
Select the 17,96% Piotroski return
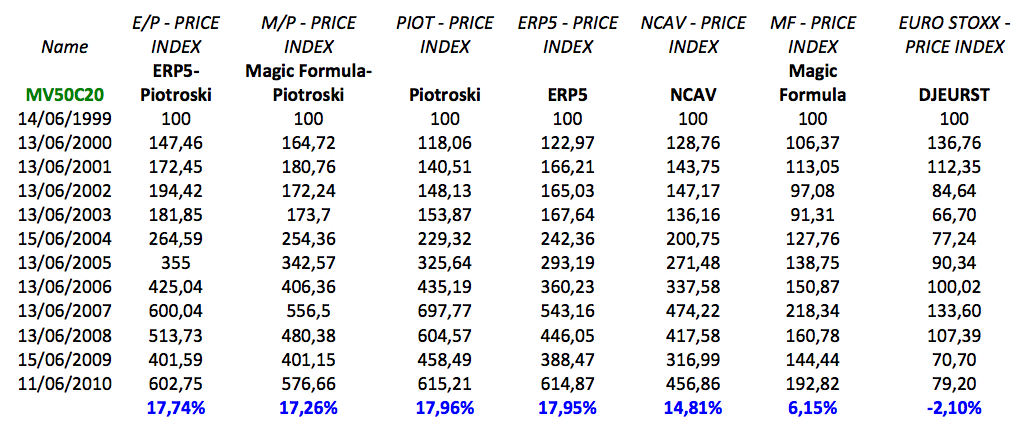click(445, 409)
